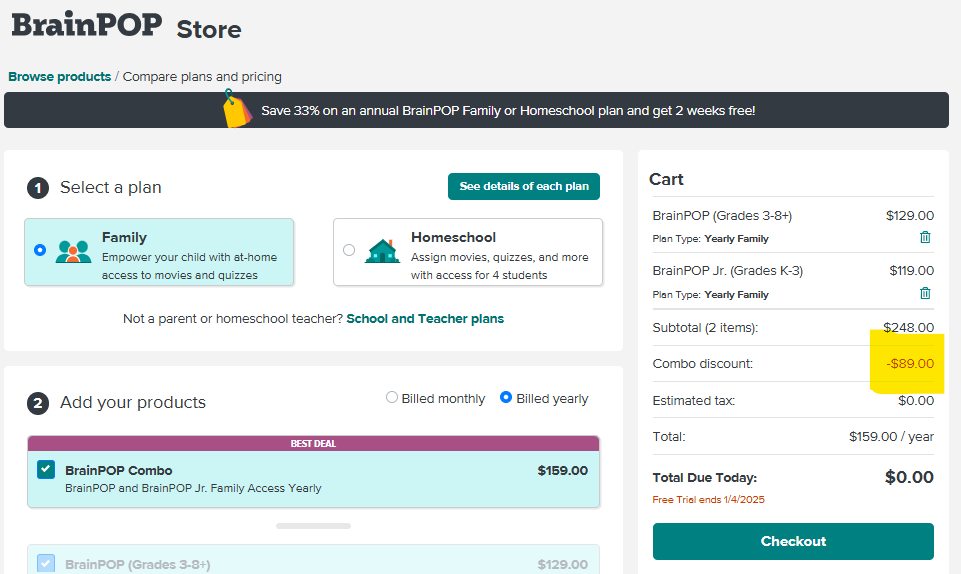
Task: Click the sale tag icon in the banner
Action: (x=237, y=109)
